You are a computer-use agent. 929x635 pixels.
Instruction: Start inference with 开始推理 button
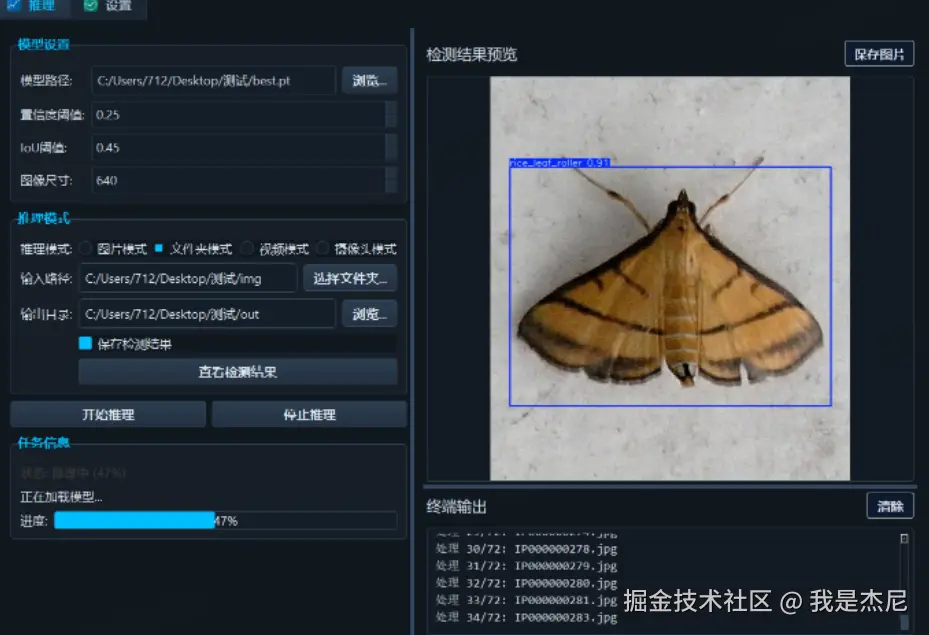tap(107, 413)
